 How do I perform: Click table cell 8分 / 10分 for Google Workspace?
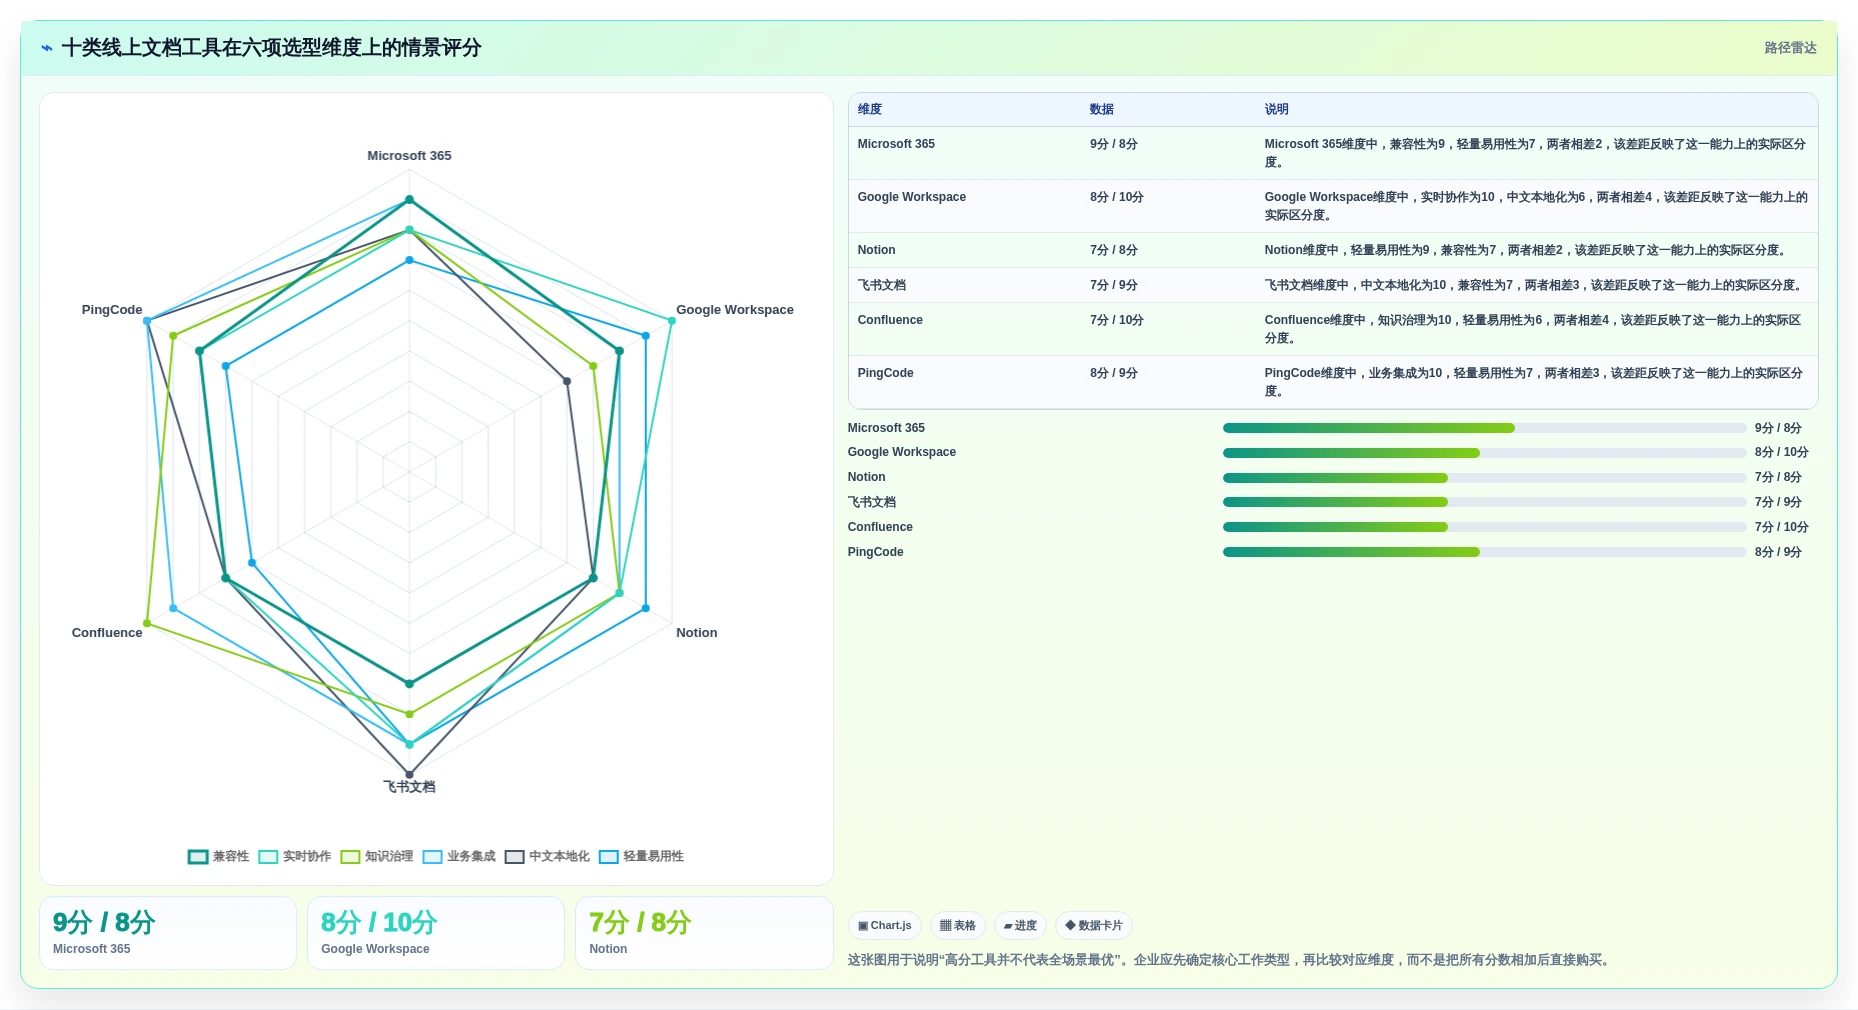(1117, 197)
